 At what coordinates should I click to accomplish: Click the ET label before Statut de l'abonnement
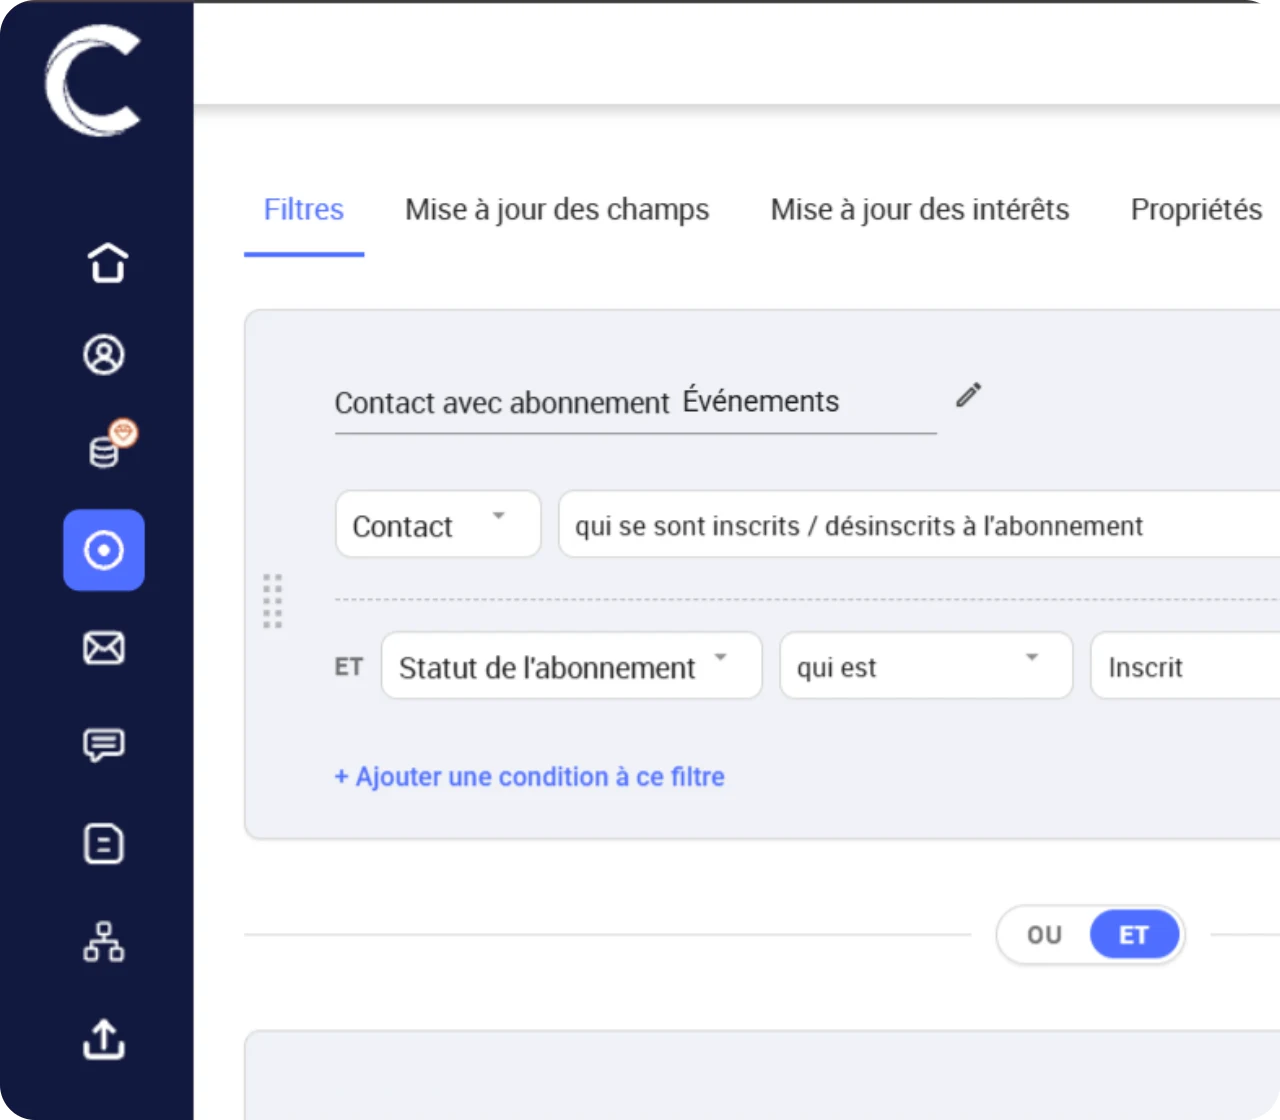348,667
